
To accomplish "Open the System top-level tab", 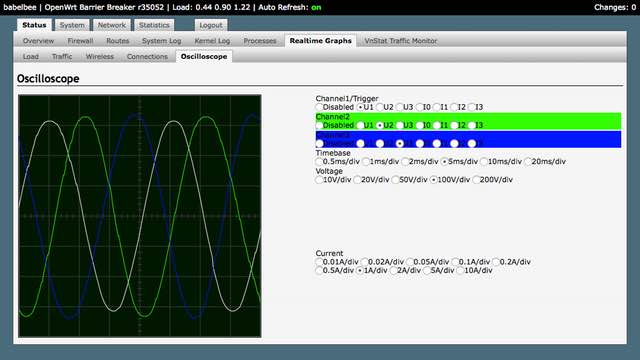I will coord(72,25).
